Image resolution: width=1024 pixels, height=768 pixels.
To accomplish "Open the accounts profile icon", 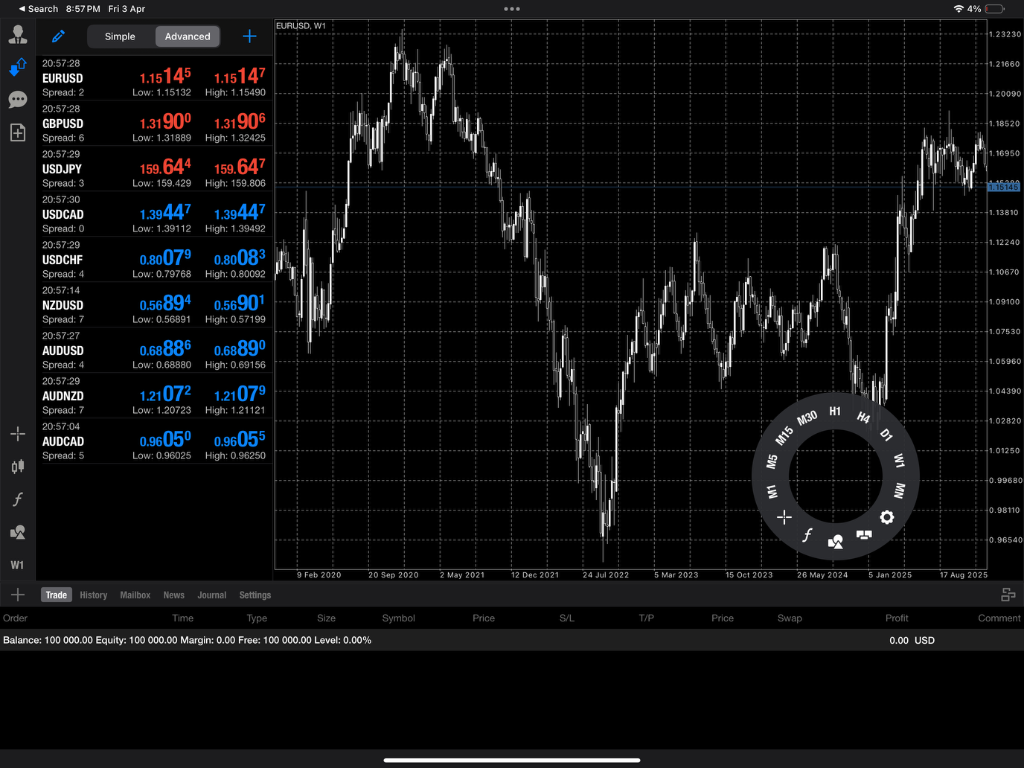I will click(x=18, y=34).
